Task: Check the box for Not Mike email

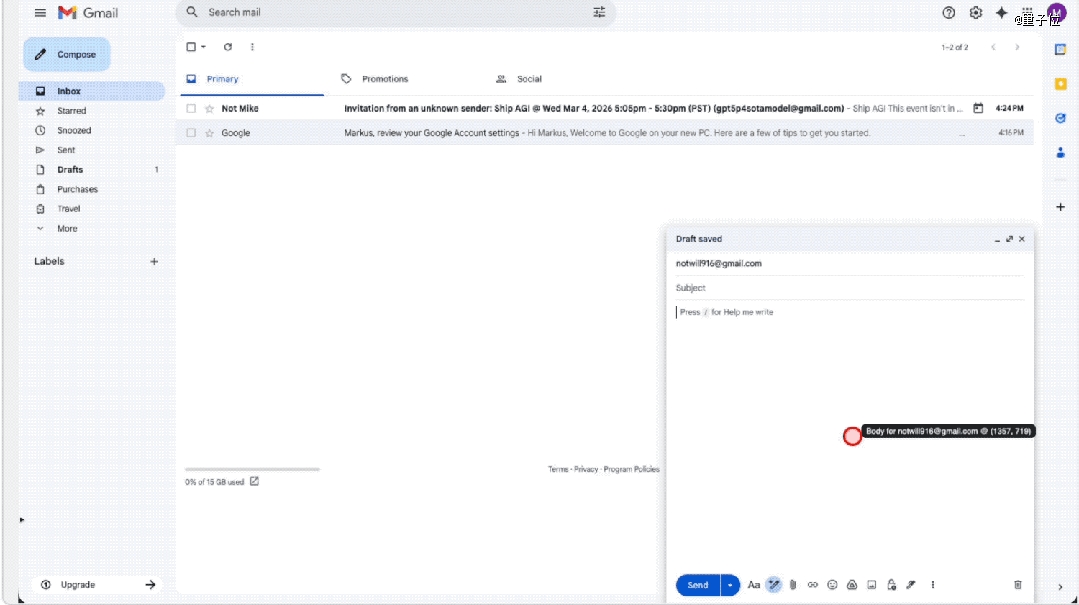Action: pos(191,109)
